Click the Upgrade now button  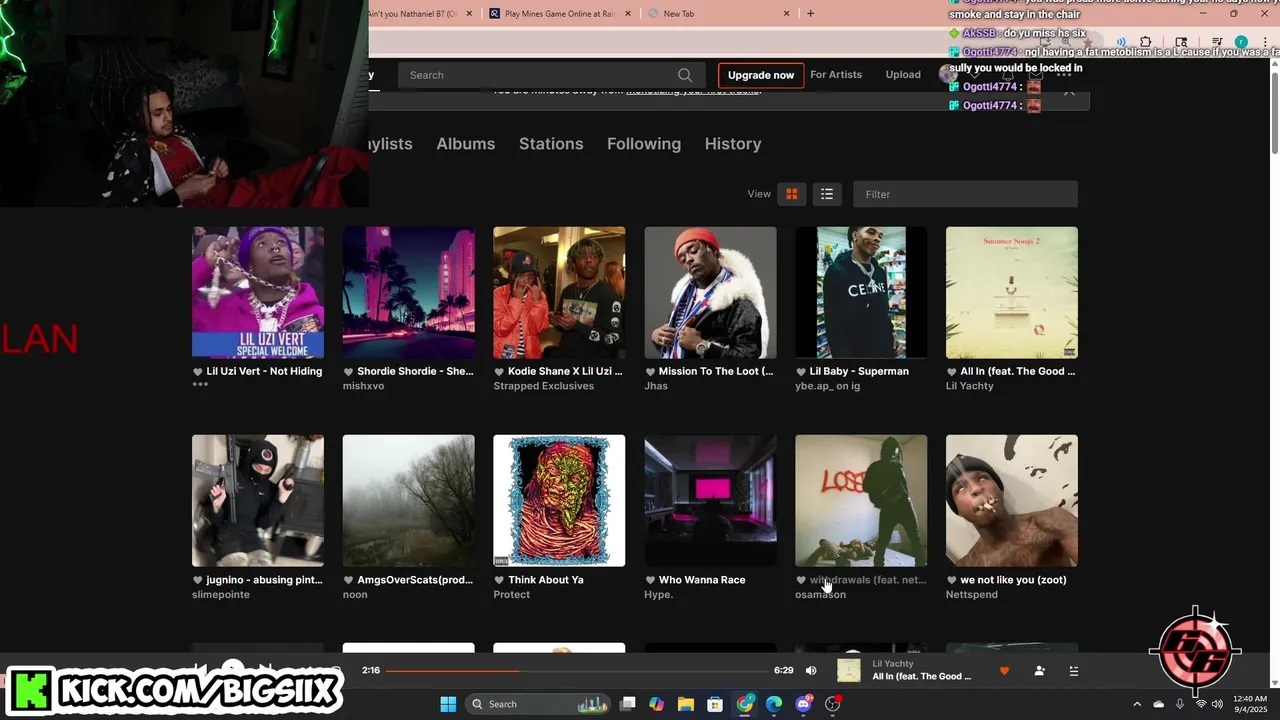[761, 75]
